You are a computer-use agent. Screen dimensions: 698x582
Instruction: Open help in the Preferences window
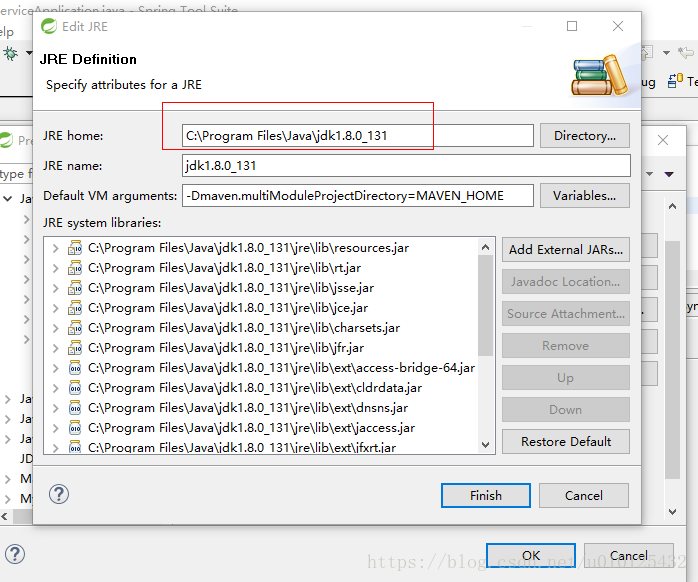[x=15, y=554]
